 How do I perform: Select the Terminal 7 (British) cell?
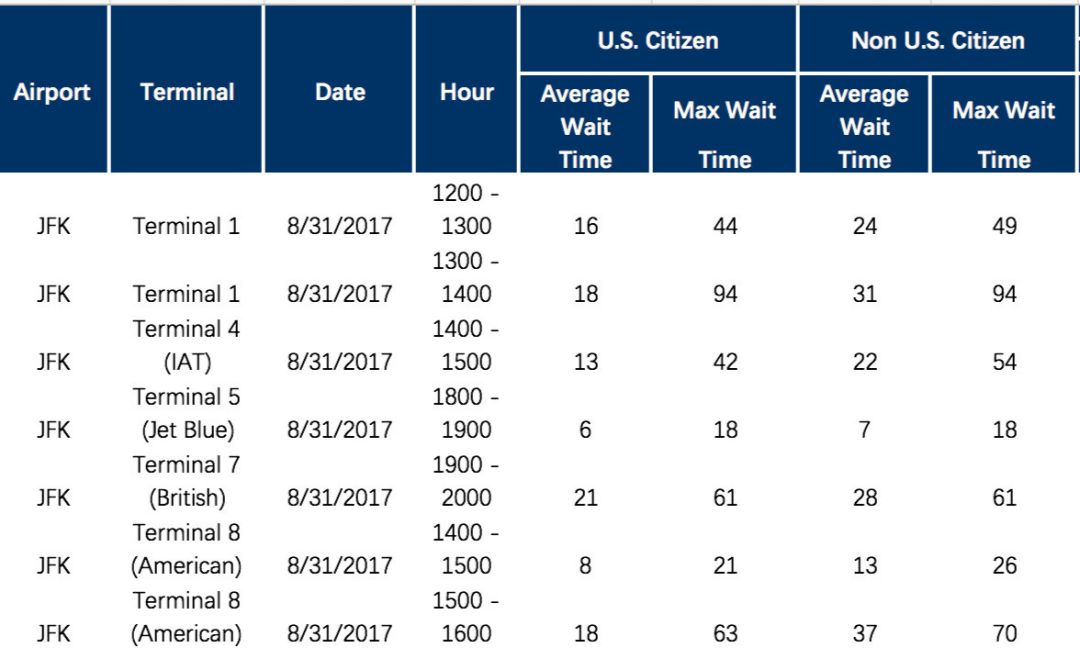click(187, 481)
